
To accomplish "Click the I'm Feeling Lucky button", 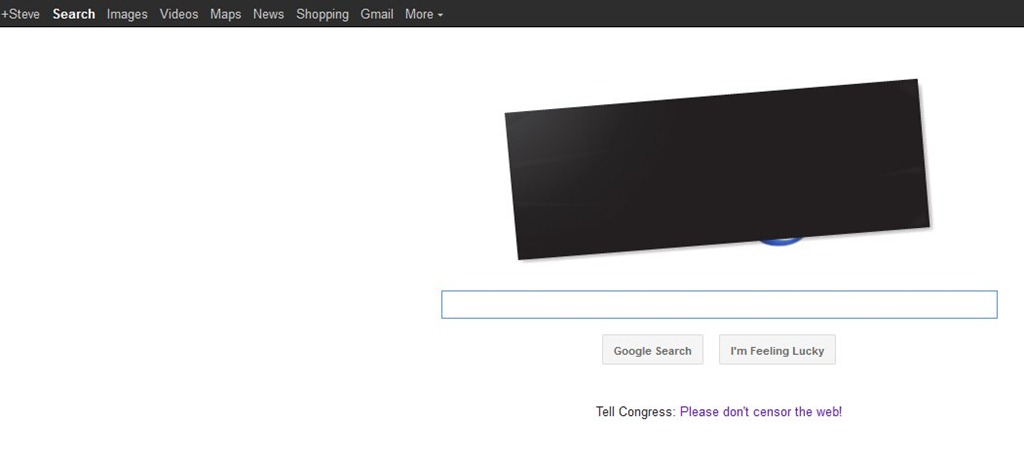I will point(777,351).
